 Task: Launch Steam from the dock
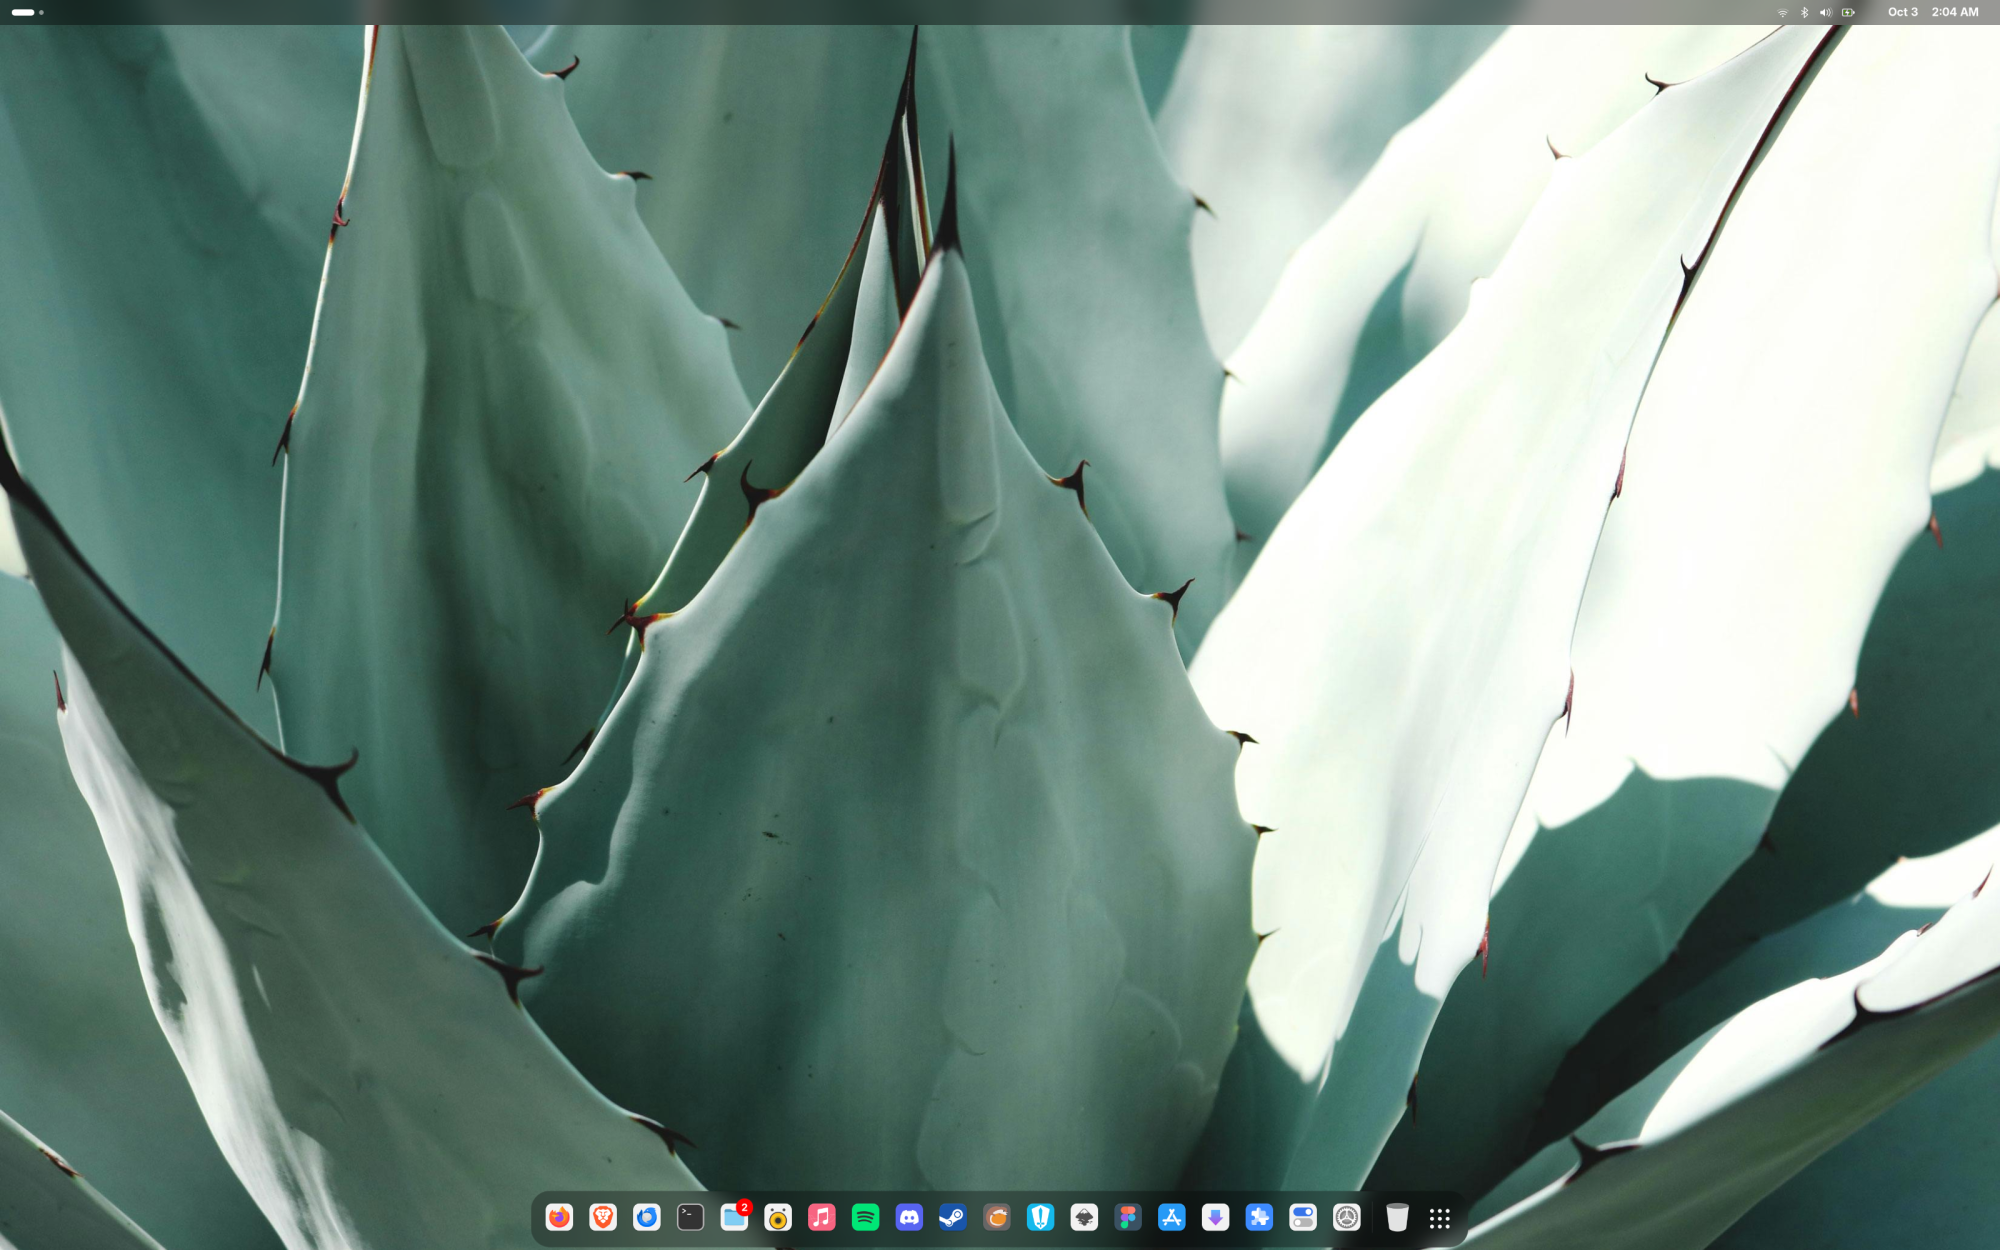pos(953,1217)
